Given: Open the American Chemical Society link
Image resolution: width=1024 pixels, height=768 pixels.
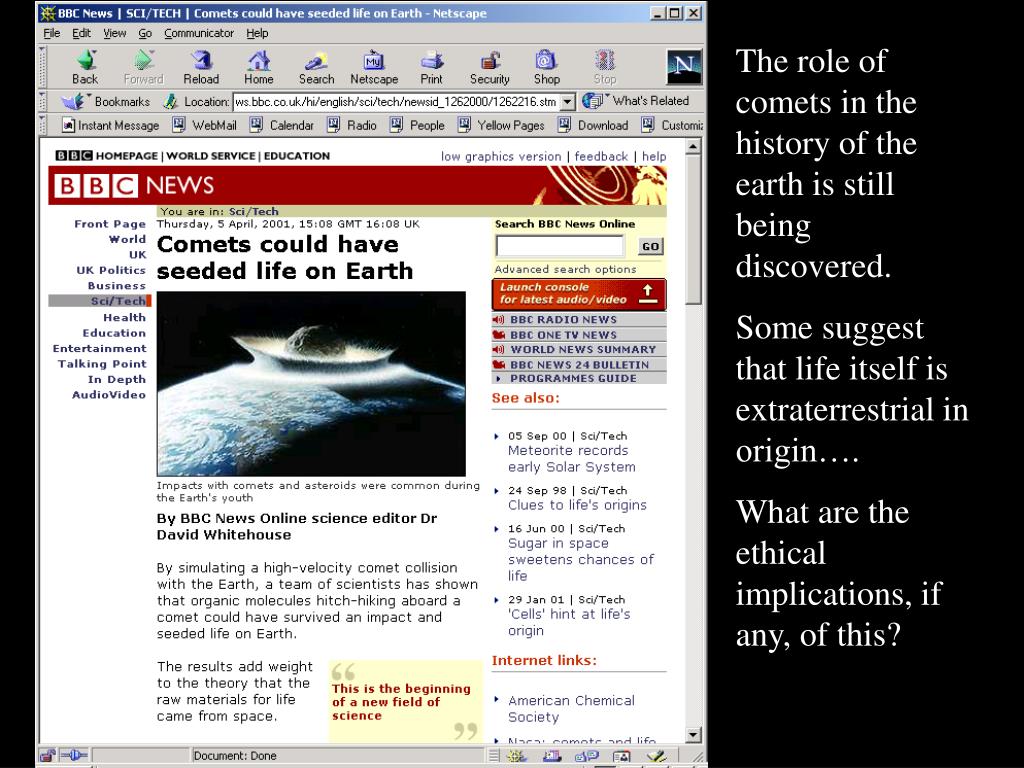Looking at the screenshot, I should click(x=571, y=709).
